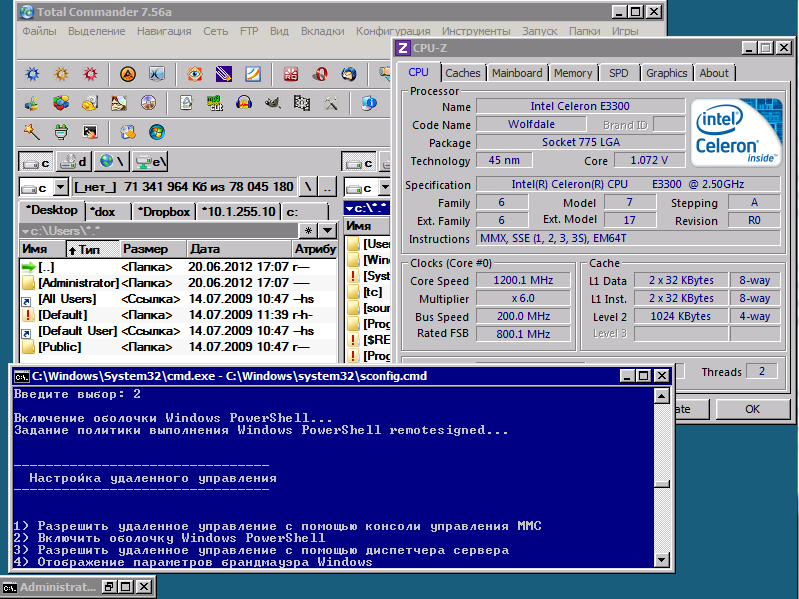The width and height of the screenshot is (799, 599).
Task: Click the orange gear toolbar icon
Action: (x=62, y=74)
